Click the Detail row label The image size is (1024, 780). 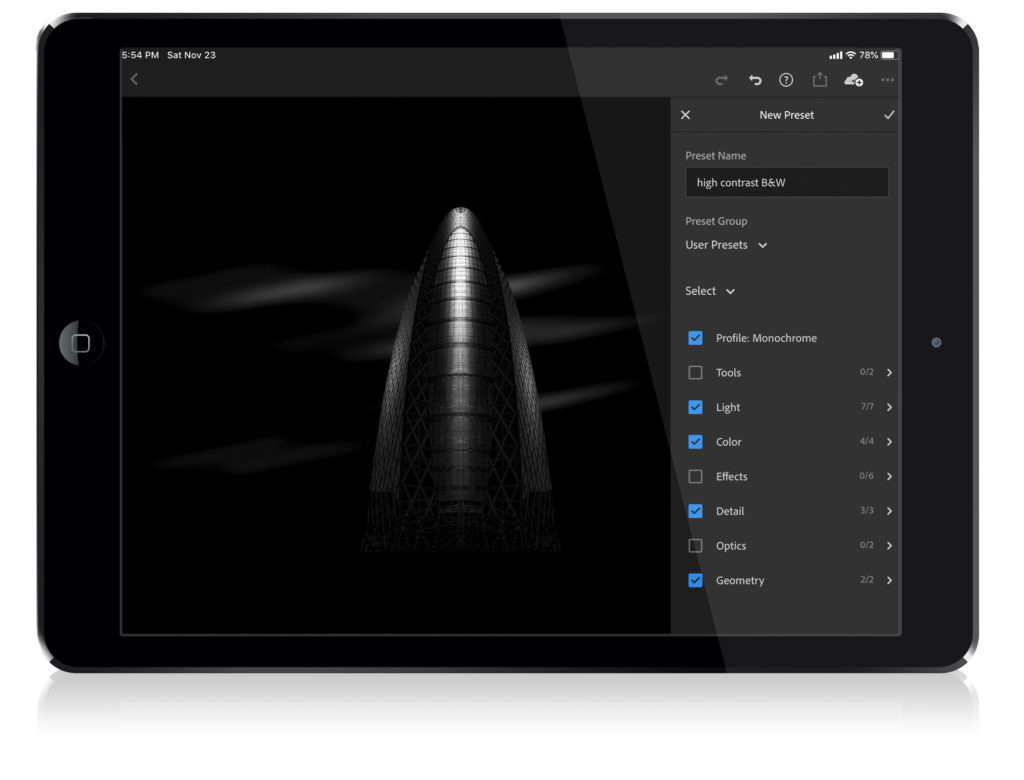coord(729,511)
